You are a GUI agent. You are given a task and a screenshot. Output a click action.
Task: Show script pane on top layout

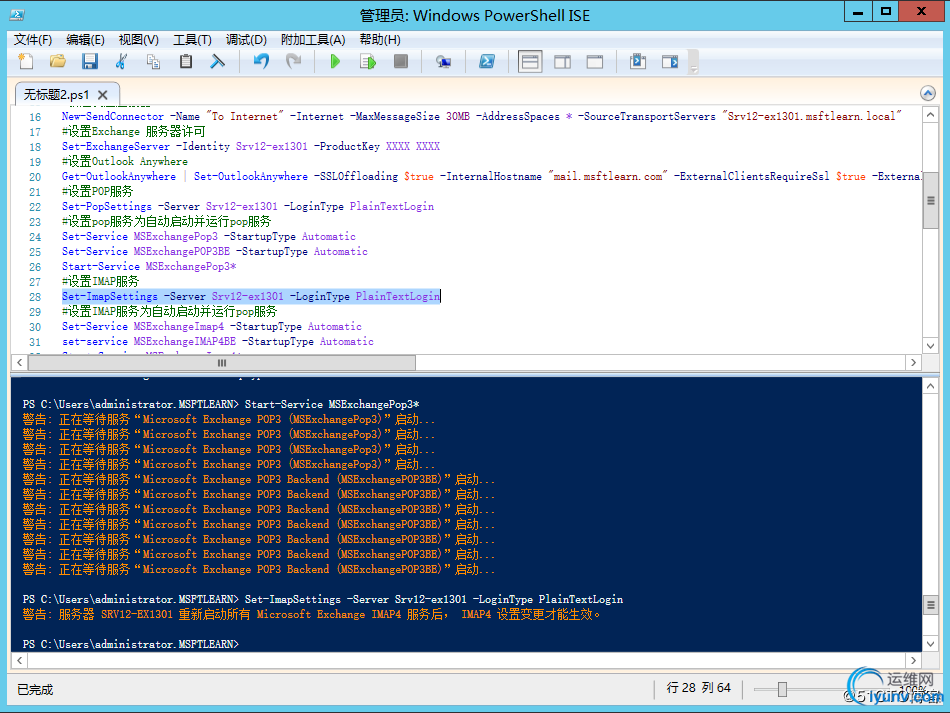tap(530, 62)
